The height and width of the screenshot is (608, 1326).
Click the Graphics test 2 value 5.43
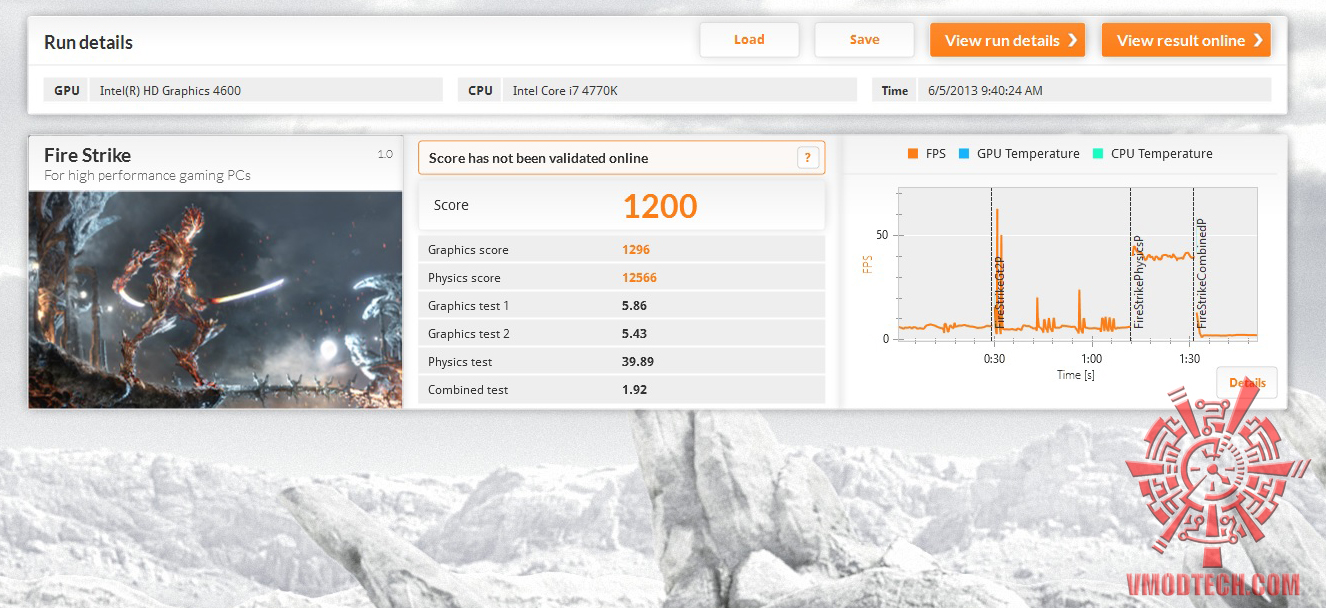click(x=634, y=334)
